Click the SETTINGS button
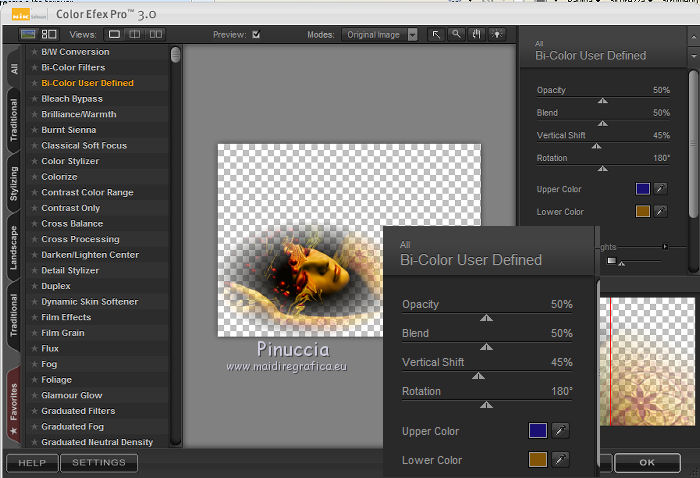The width and height of the screenshot is (700, 478). point(99,463)
